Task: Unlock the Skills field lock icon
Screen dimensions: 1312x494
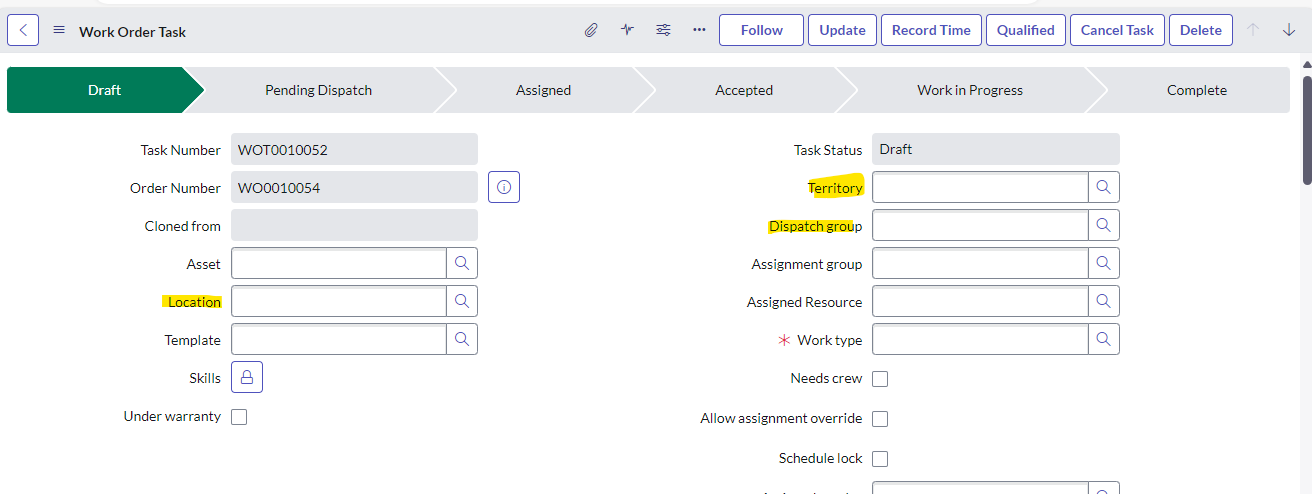Action: 247,377
